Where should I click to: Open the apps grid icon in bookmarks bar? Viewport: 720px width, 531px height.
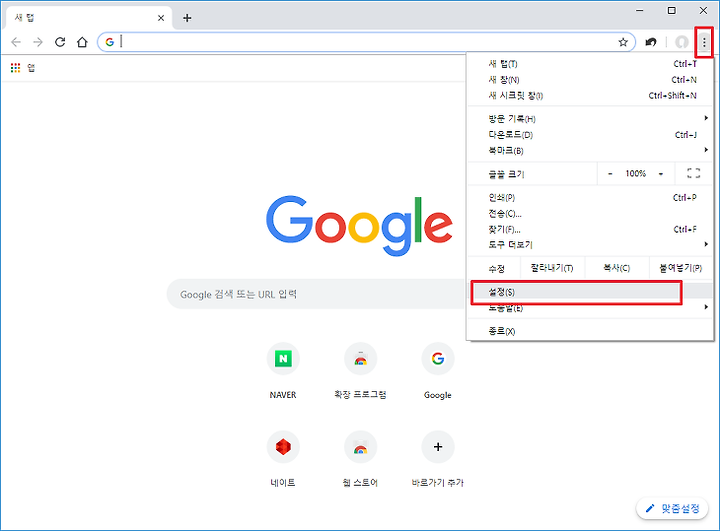[x=16, y=68]
